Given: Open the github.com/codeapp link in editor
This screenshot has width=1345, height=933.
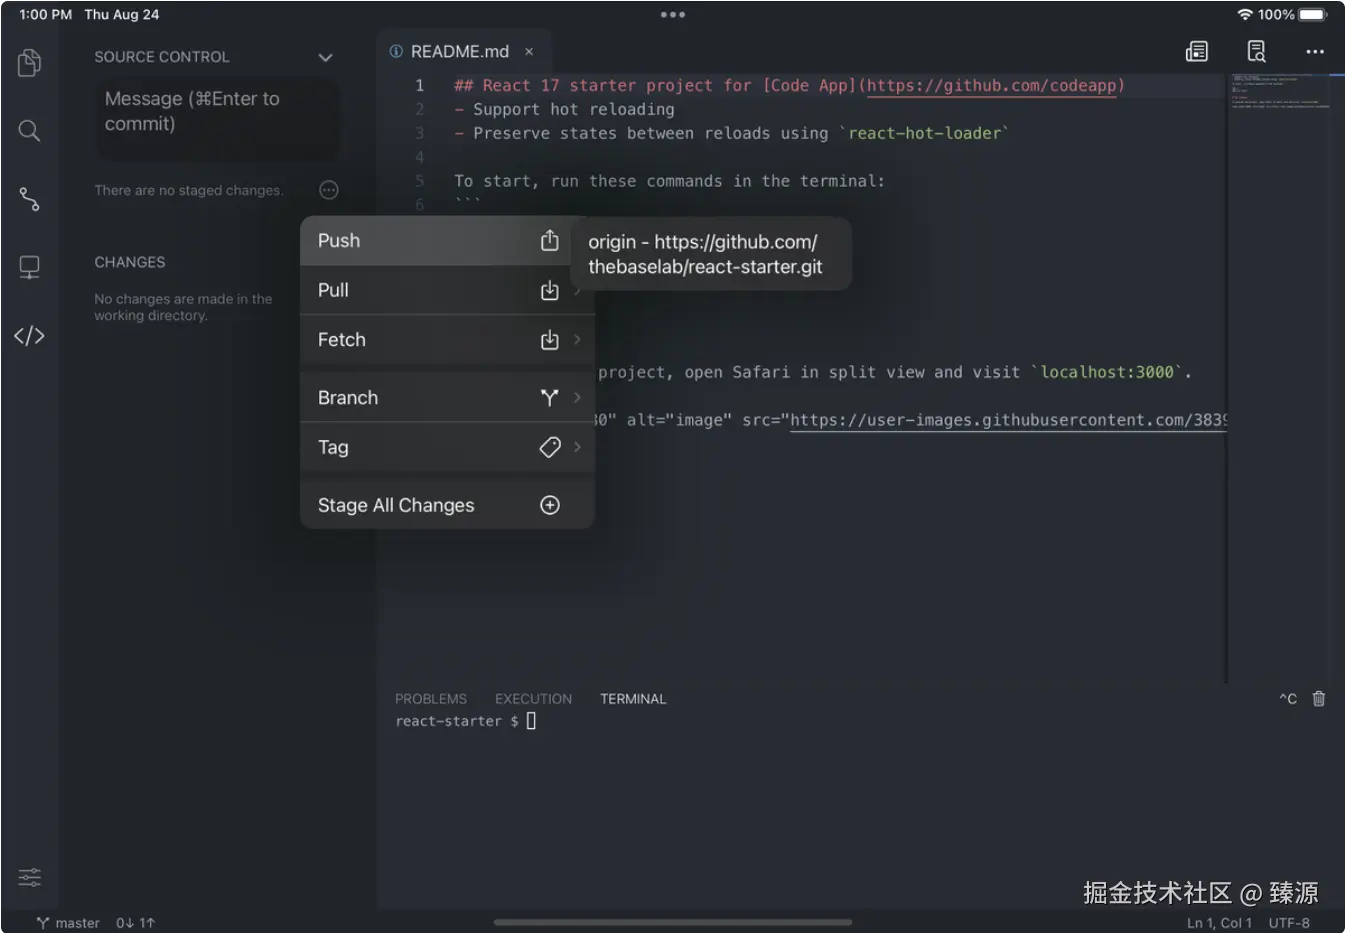Looking at the screenshot, I should [991, 85].
